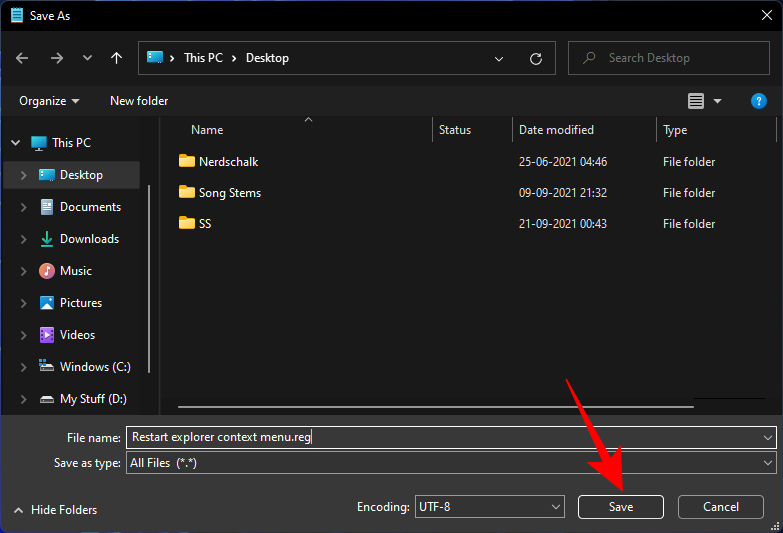Create a New folder
Screen dimensions: 783x533
click(139, 101)
